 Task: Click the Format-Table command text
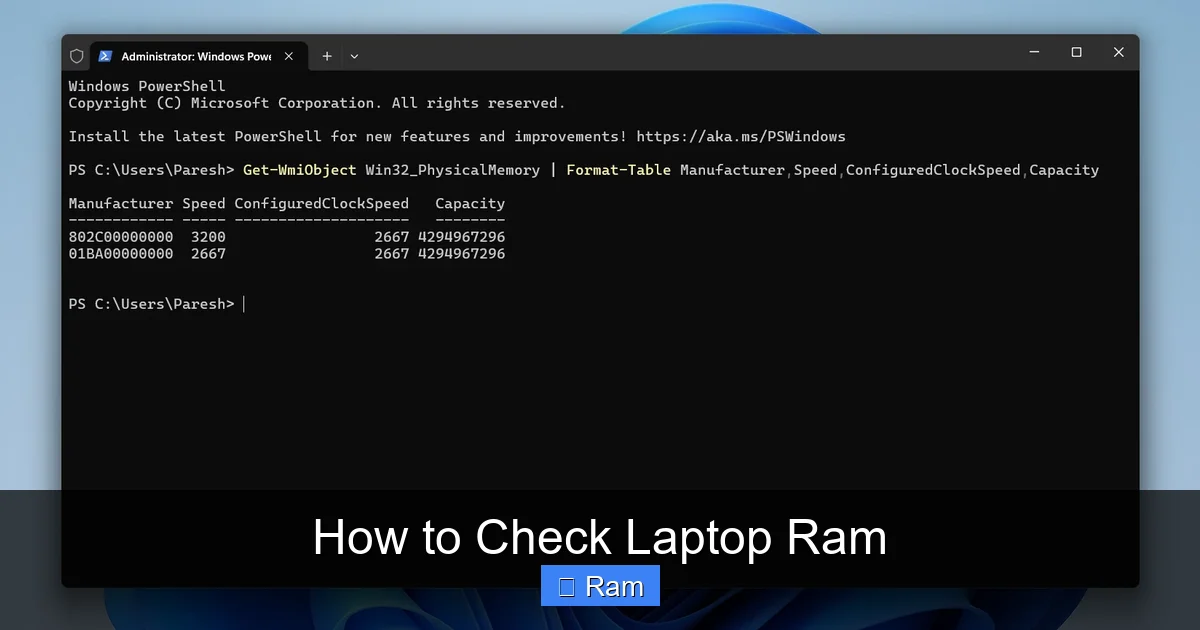pos(618,170)
